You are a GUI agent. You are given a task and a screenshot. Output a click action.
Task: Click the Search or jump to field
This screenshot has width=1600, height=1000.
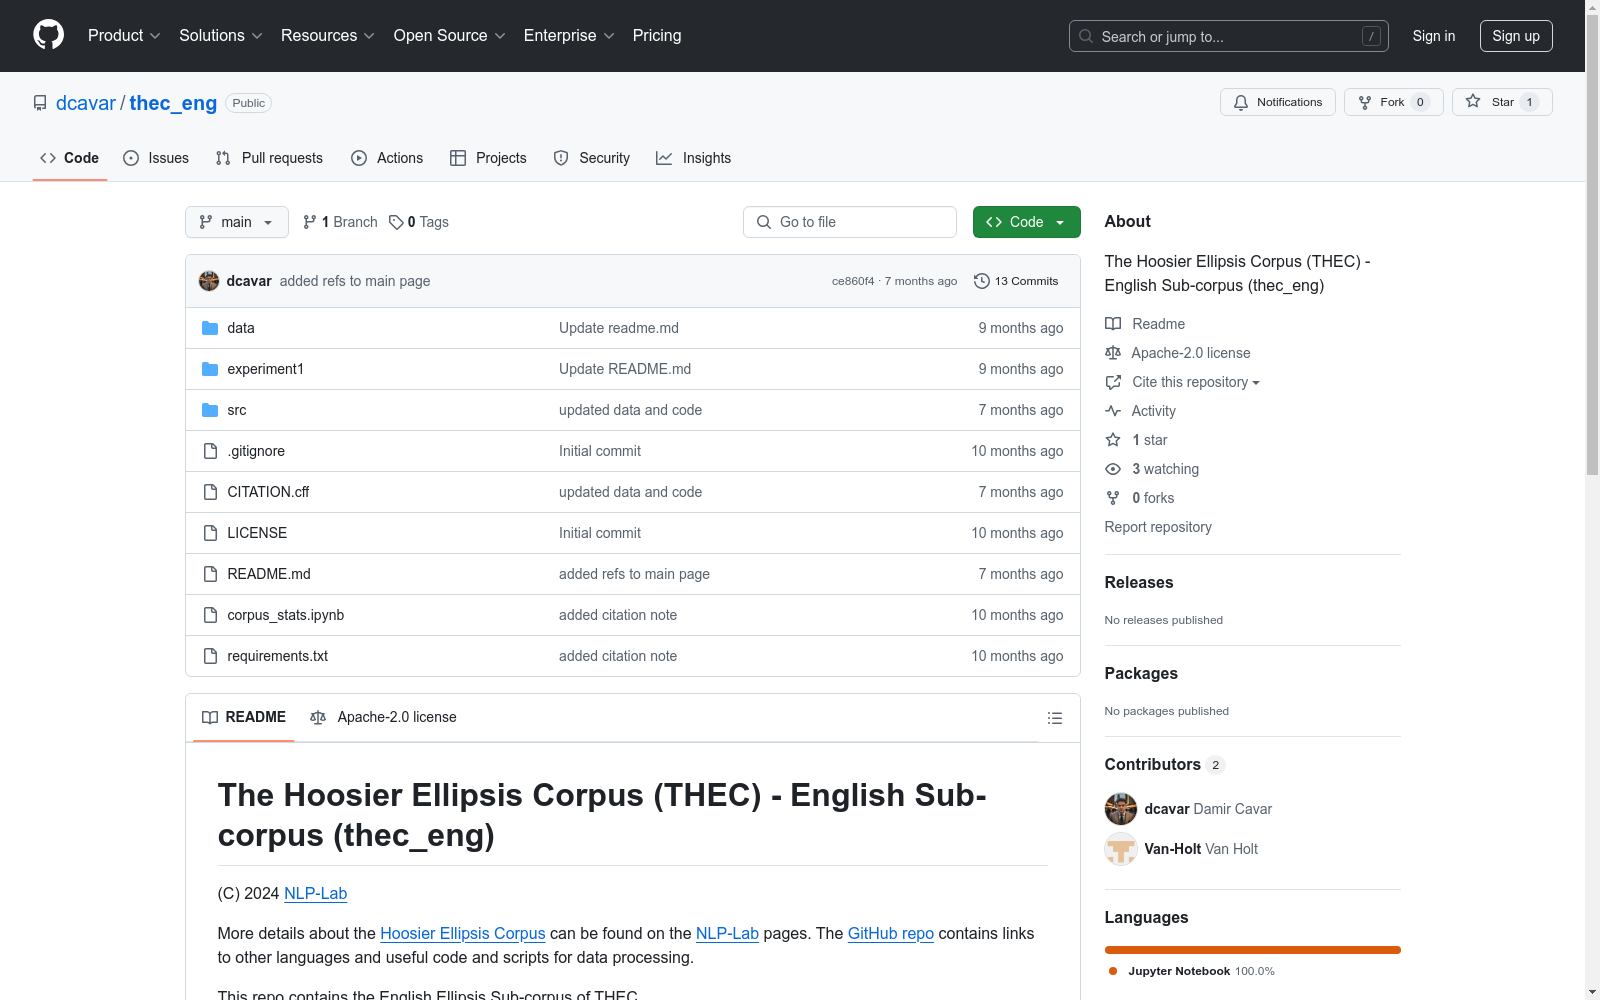[x=1229, y=36]
